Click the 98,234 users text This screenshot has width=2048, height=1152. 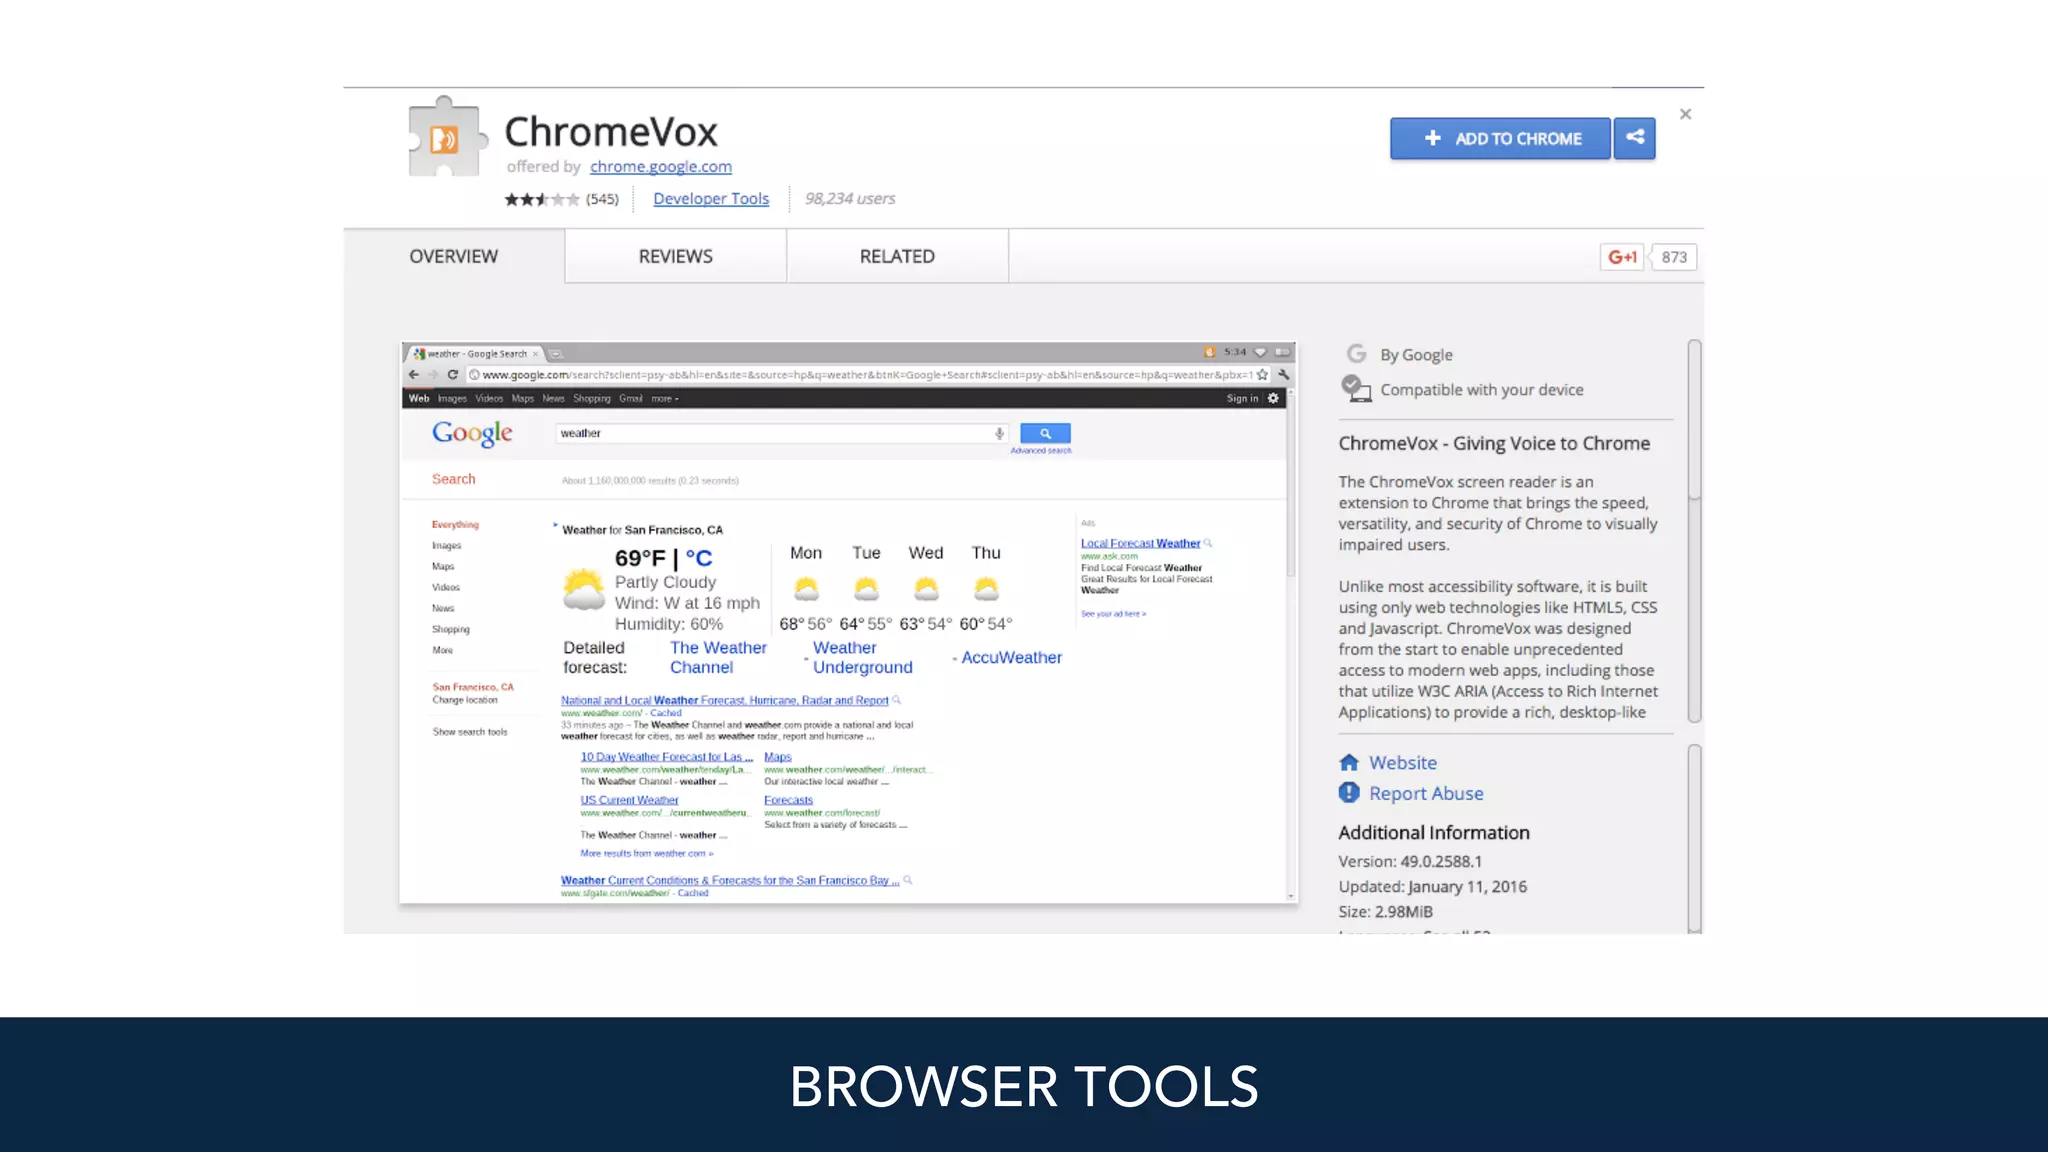[850, 199]
